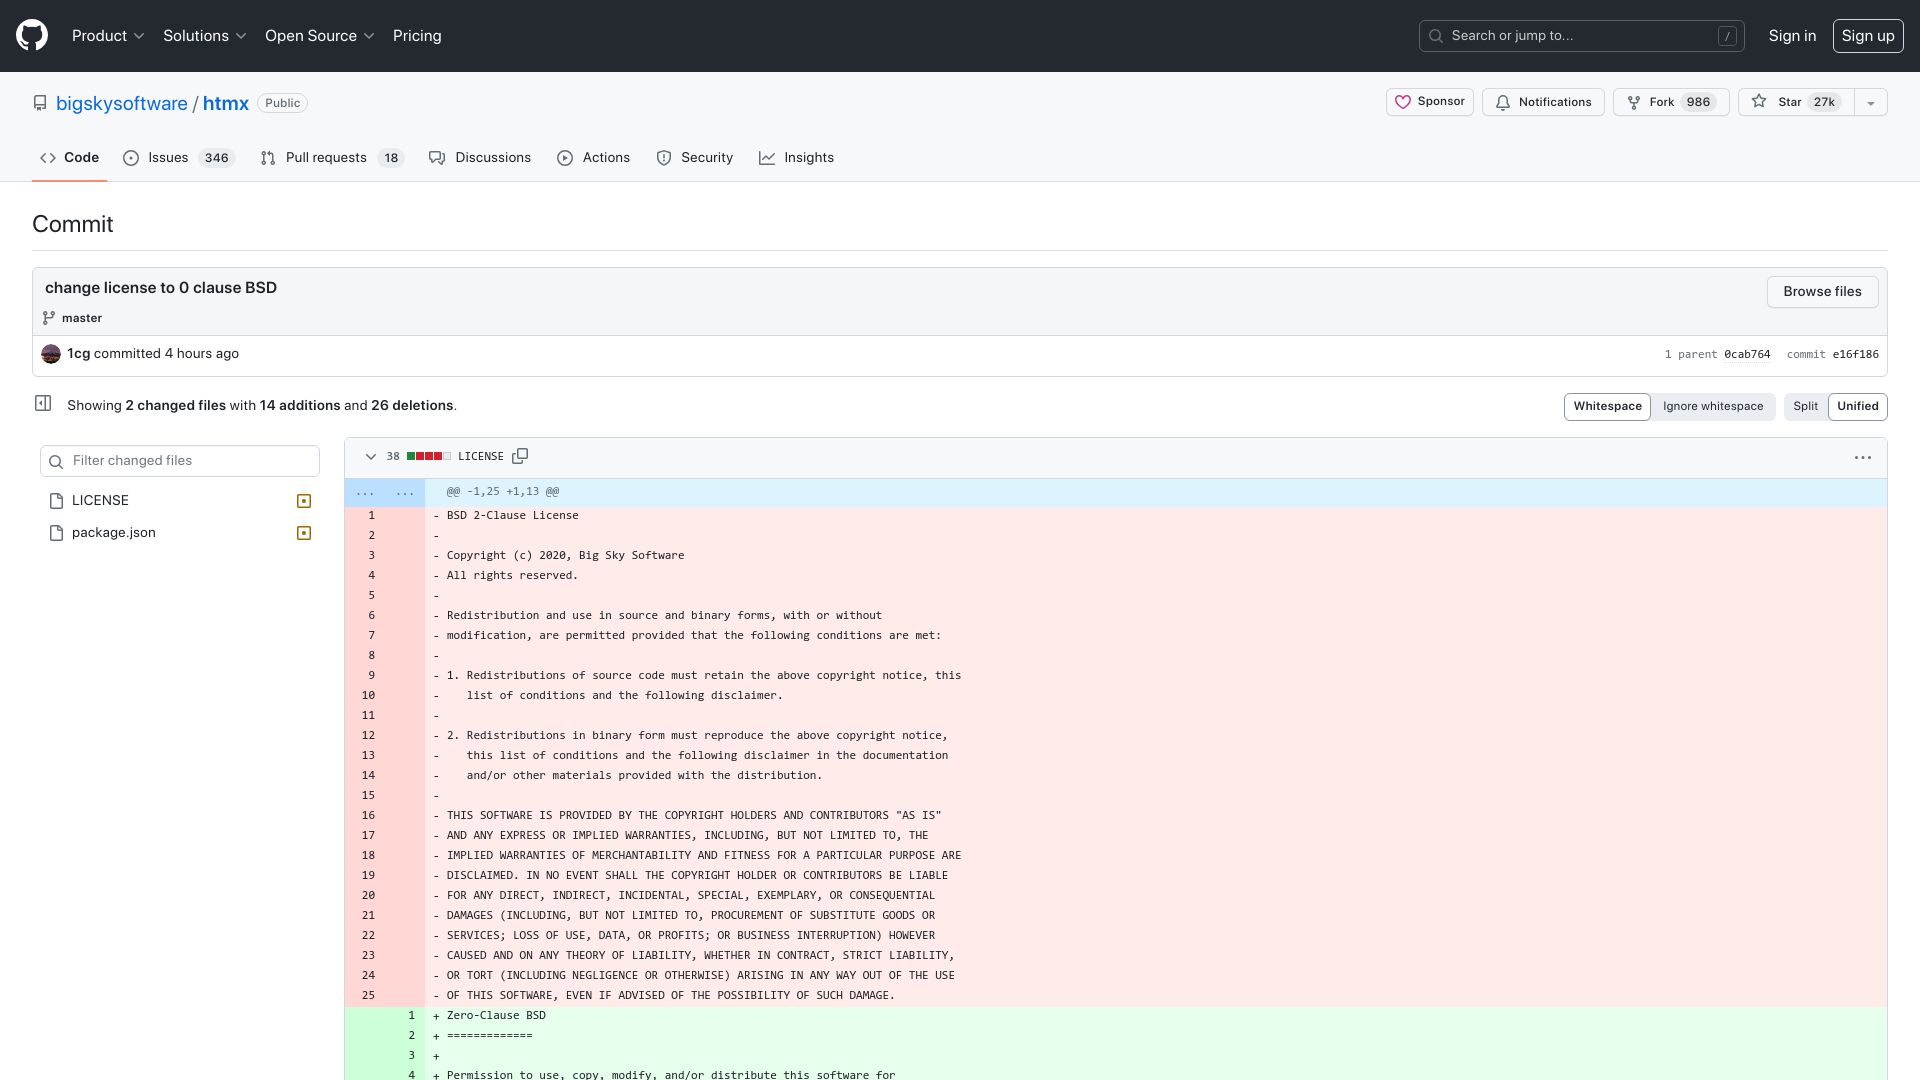Collapse the LICENSE file diff

[x=370, y=457]
